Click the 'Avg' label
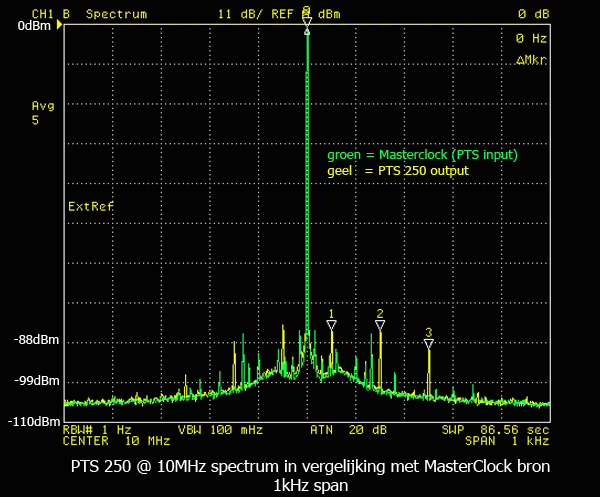This screenshot has height=497, width=600. [43, 106]
